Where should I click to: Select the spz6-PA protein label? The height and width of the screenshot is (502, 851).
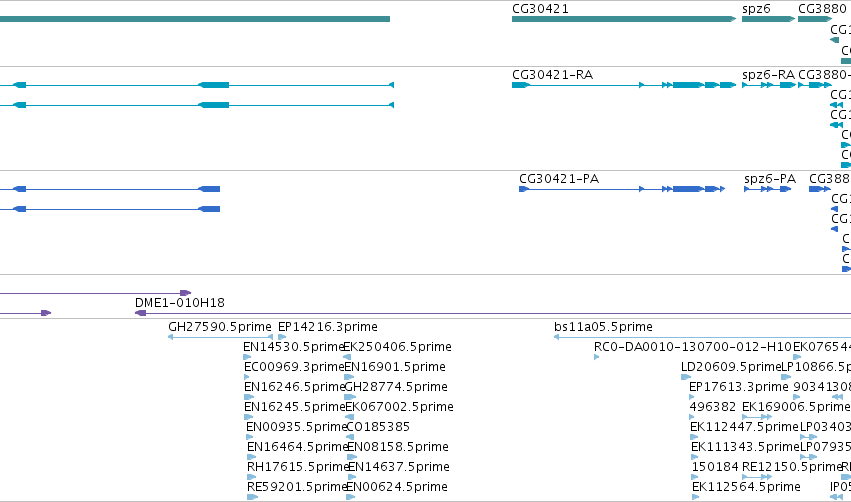(x=770, y=179)
